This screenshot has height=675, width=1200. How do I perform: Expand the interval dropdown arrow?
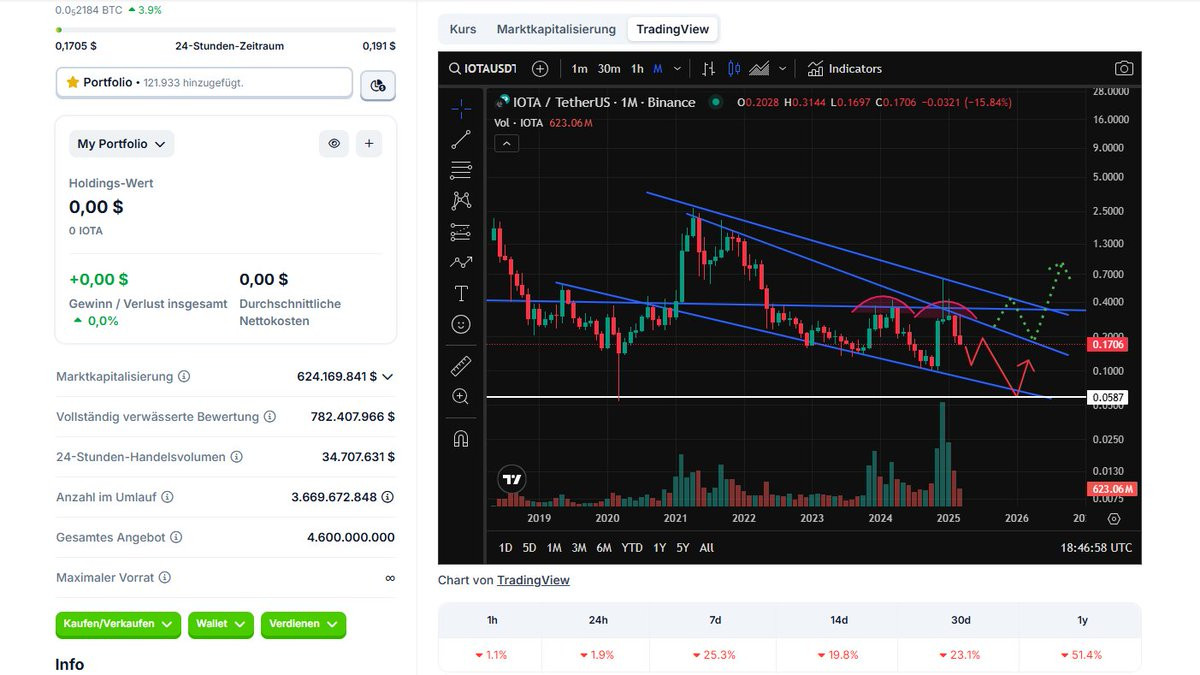click(x=678, y=68)
